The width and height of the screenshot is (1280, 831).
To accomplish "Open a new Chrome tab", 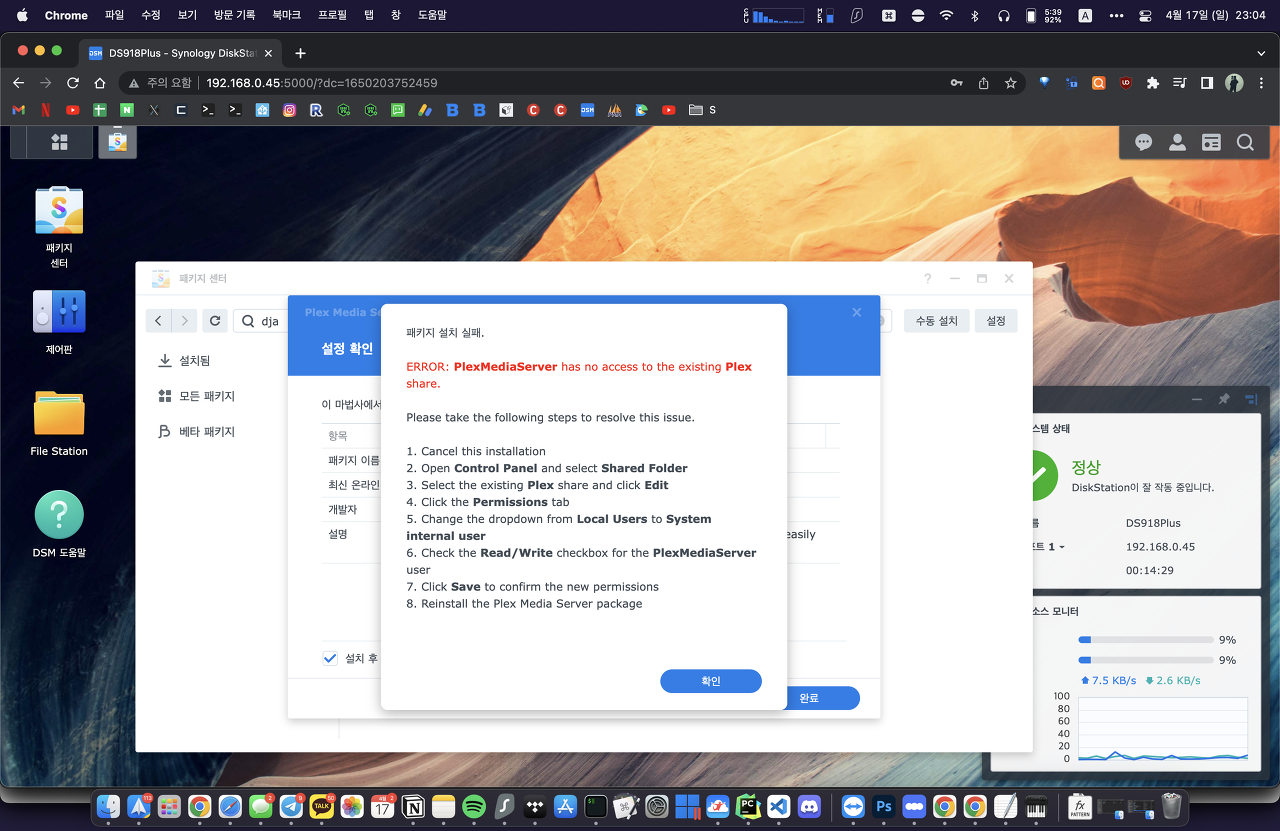I will (300, 53).
